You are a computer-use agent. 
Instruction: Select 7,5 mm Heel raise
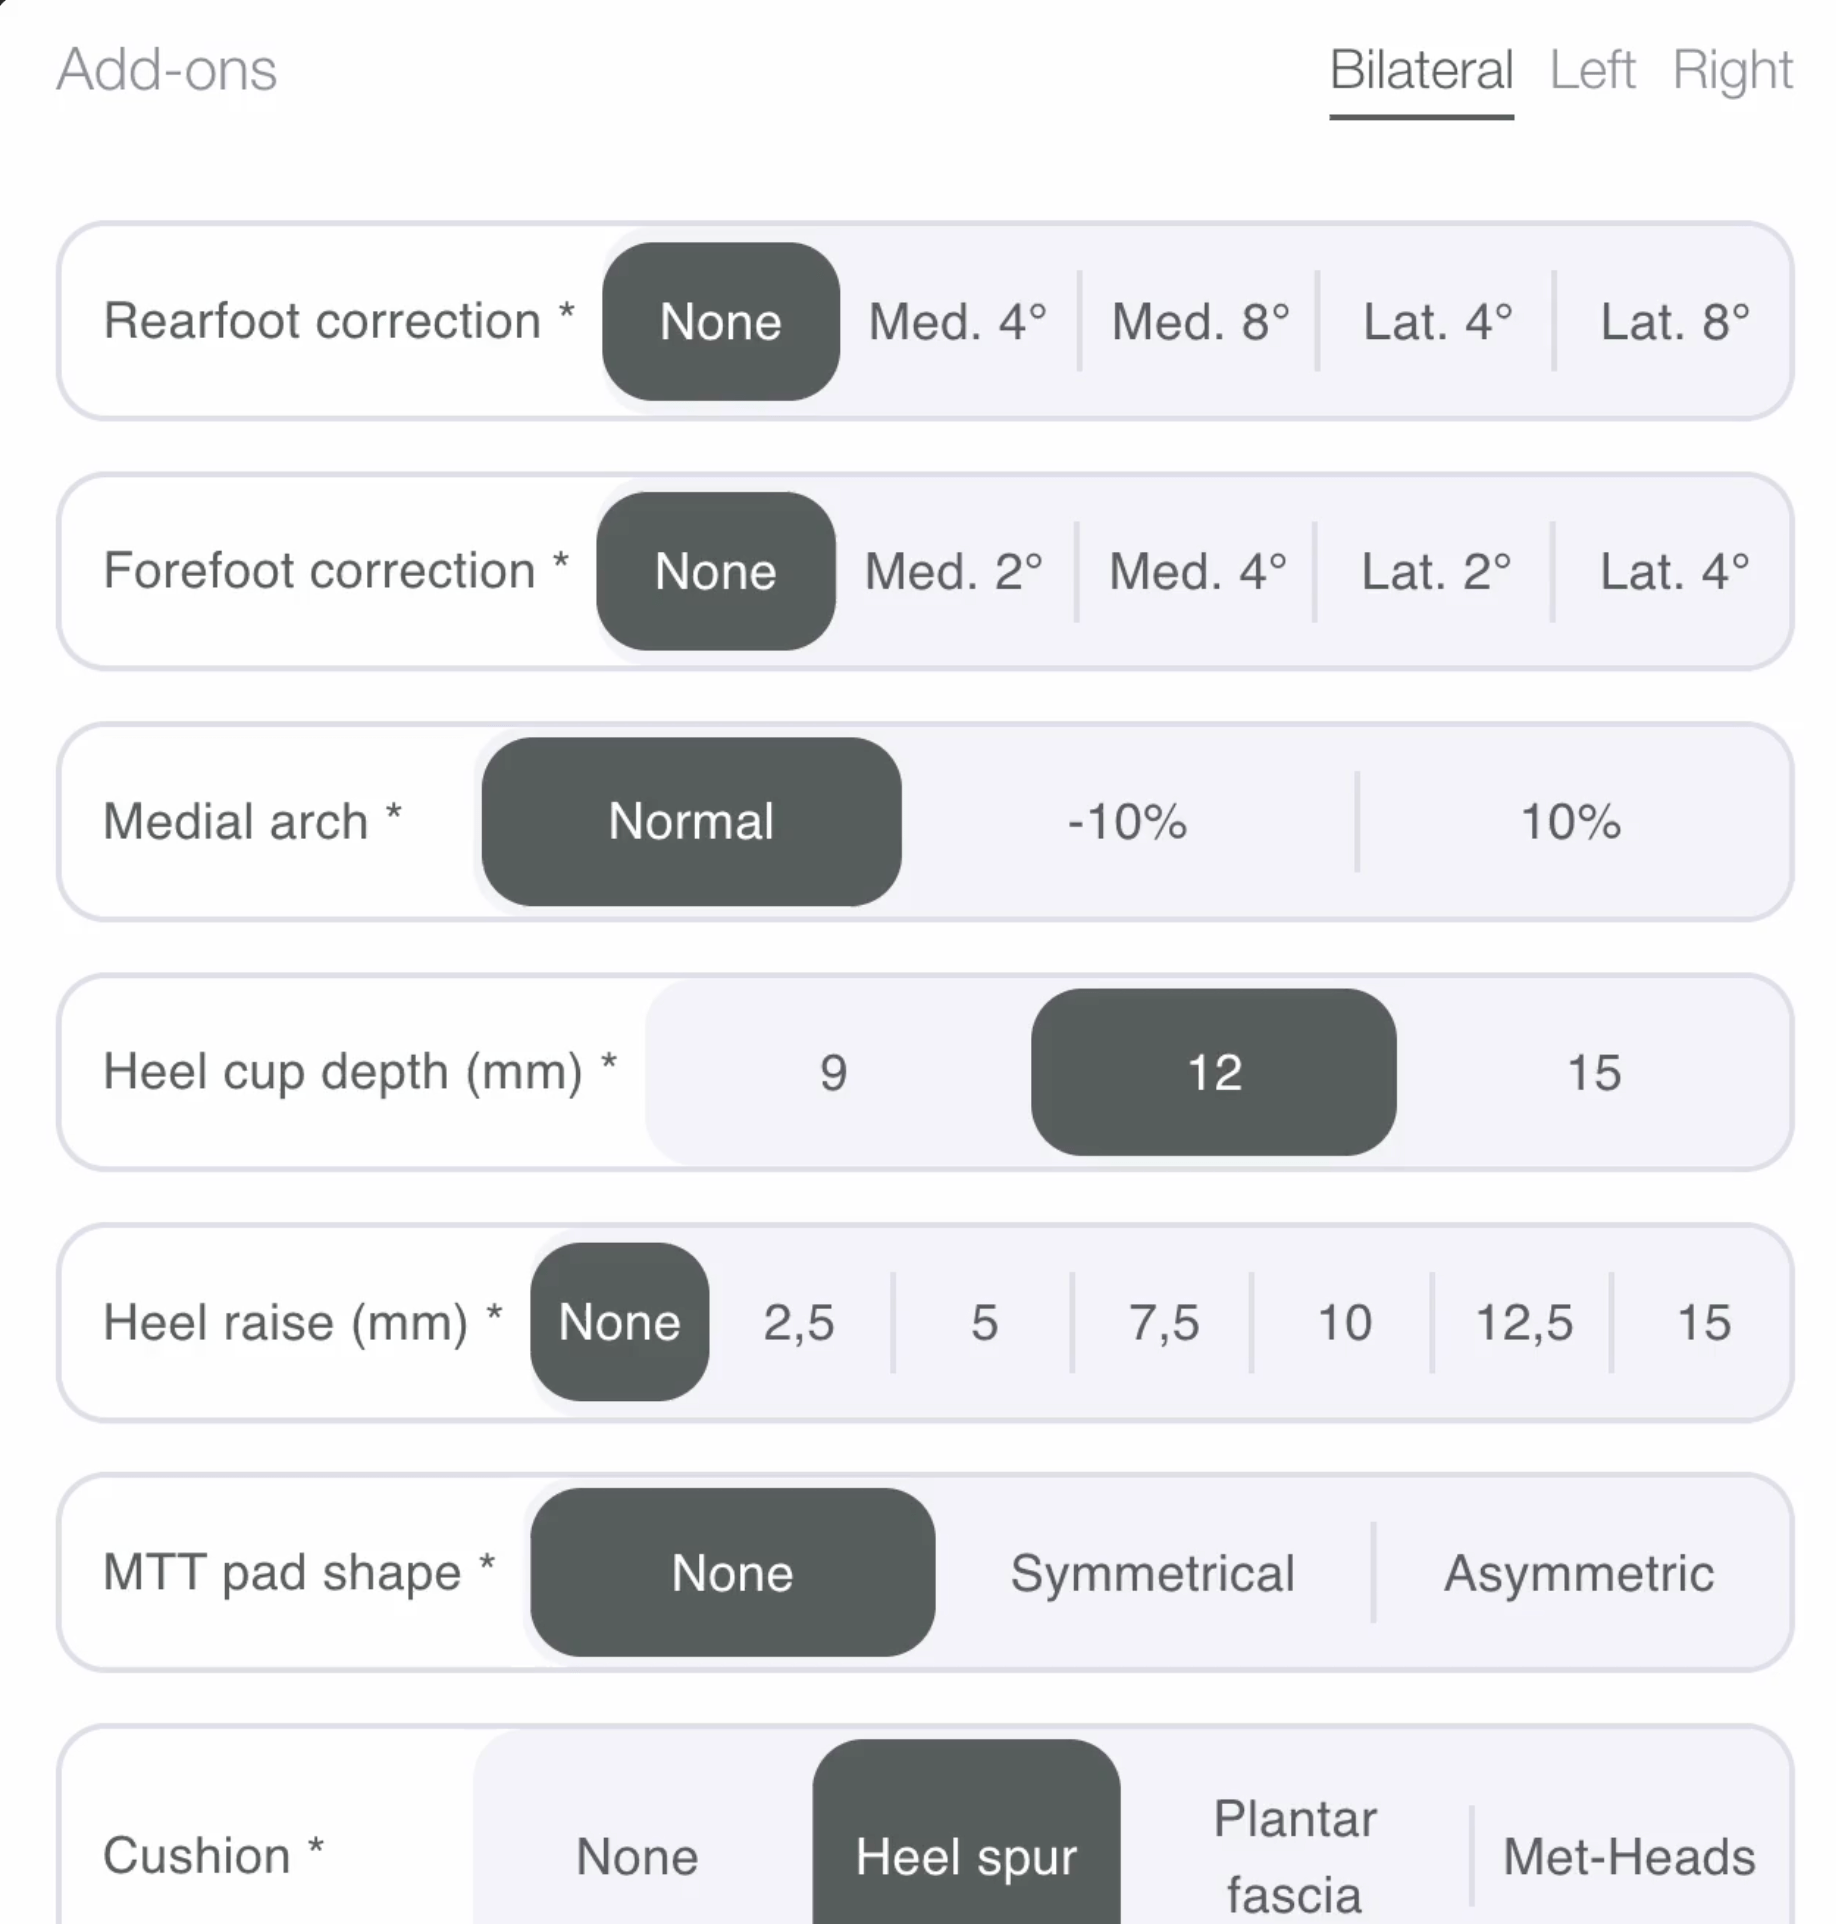point(1163,1322)
